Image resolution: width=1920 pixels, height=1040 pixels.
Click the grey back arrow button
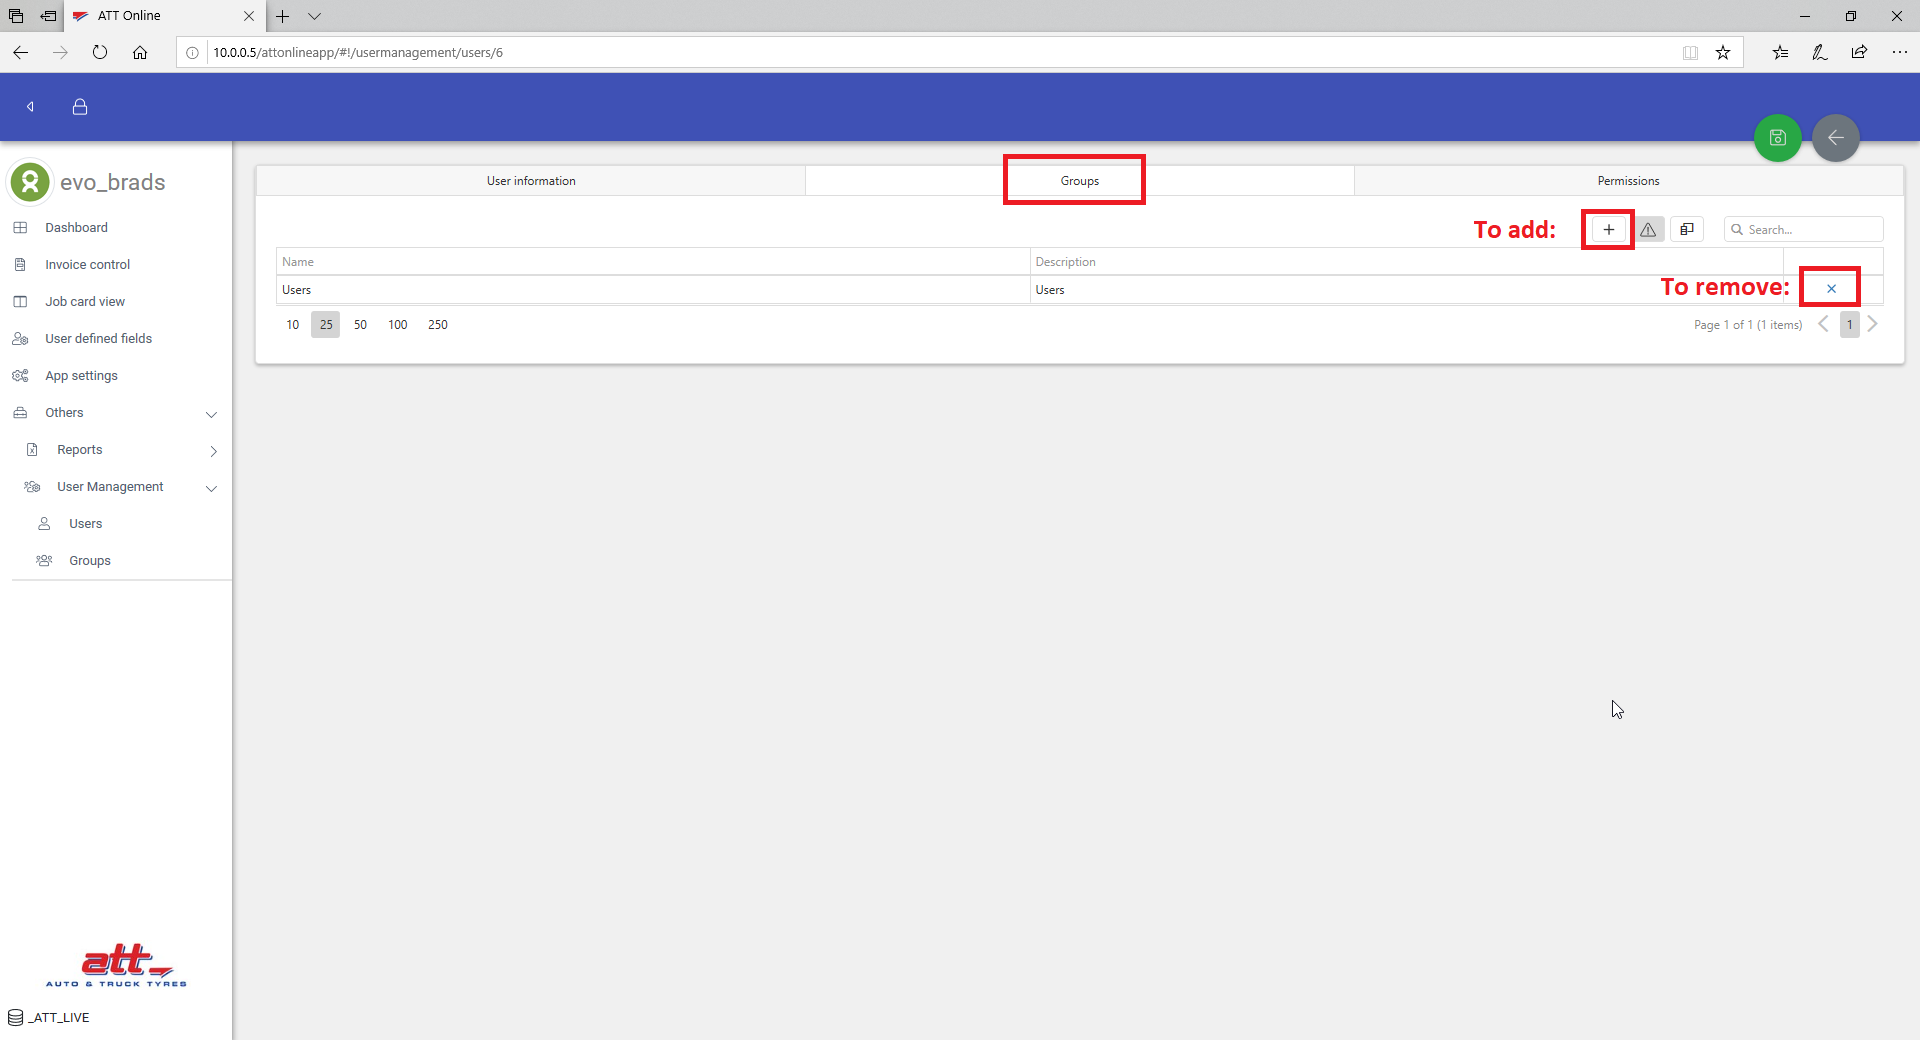point(1835,138)
